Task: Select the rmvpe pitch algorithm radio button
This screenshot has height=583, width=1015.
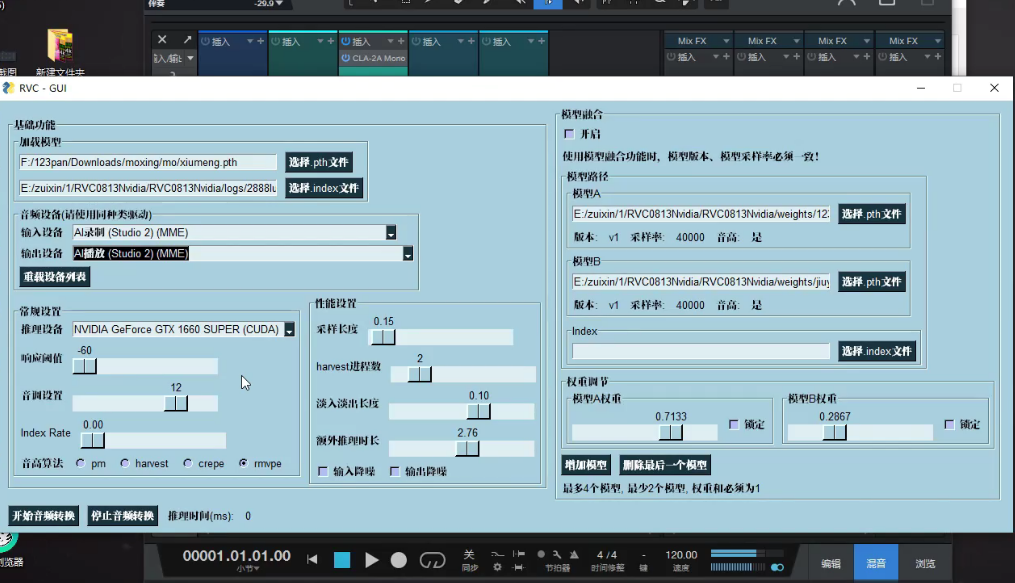Action: click(x=243, y=462)
